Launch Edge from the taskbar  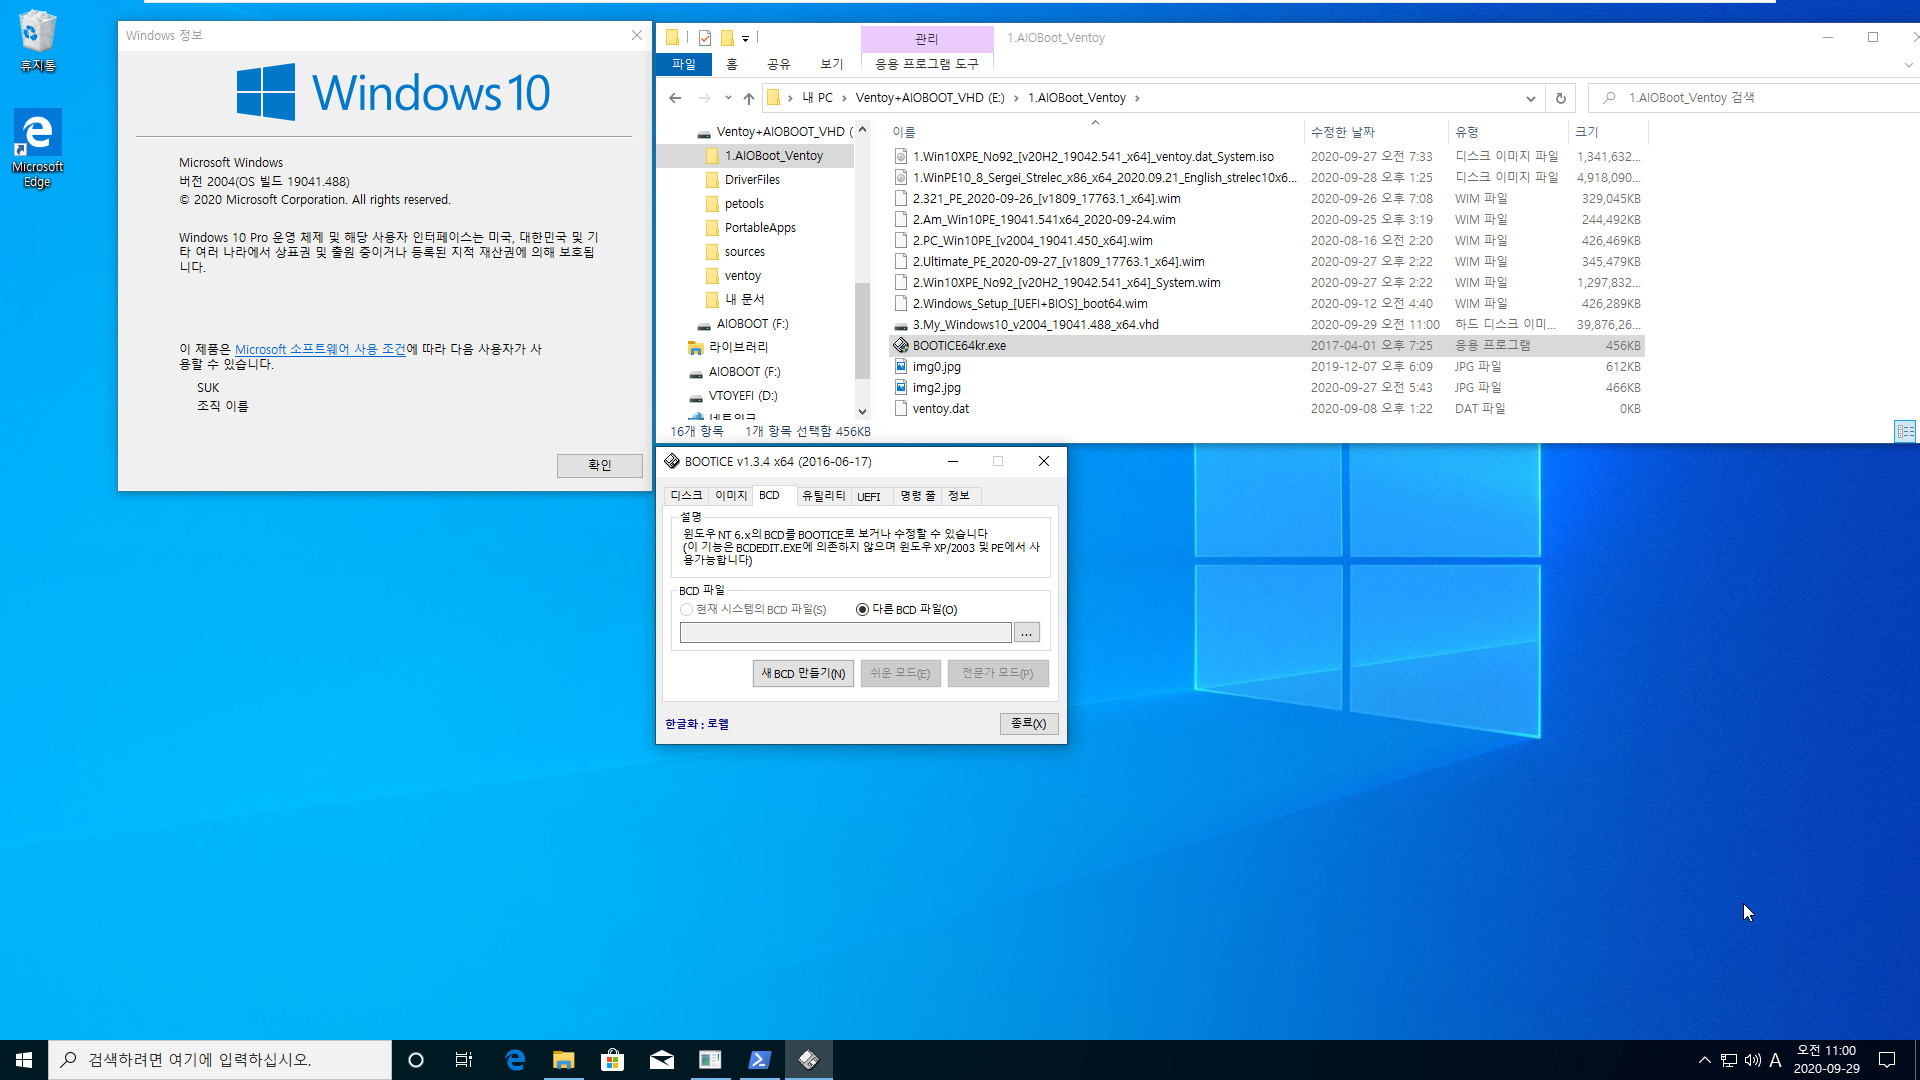[x=515, y=1060]
